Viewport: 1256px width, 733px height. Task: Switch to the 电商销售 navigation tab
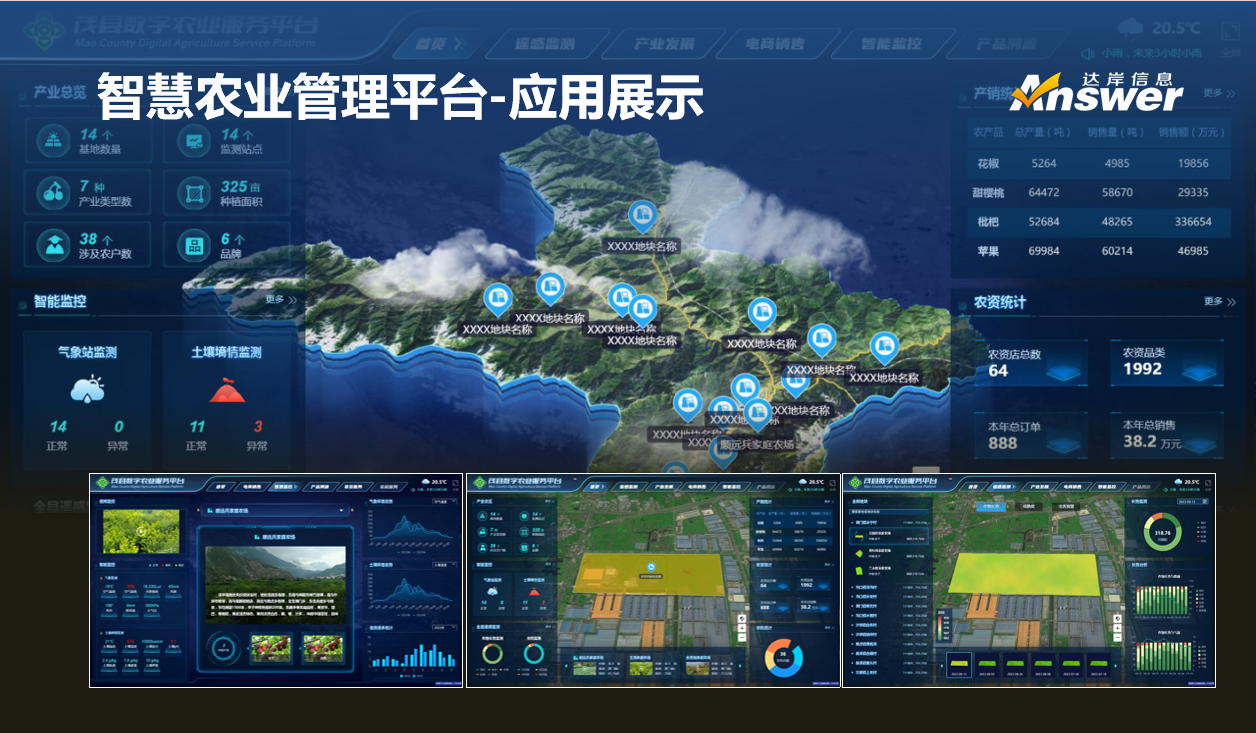point(775,44)
